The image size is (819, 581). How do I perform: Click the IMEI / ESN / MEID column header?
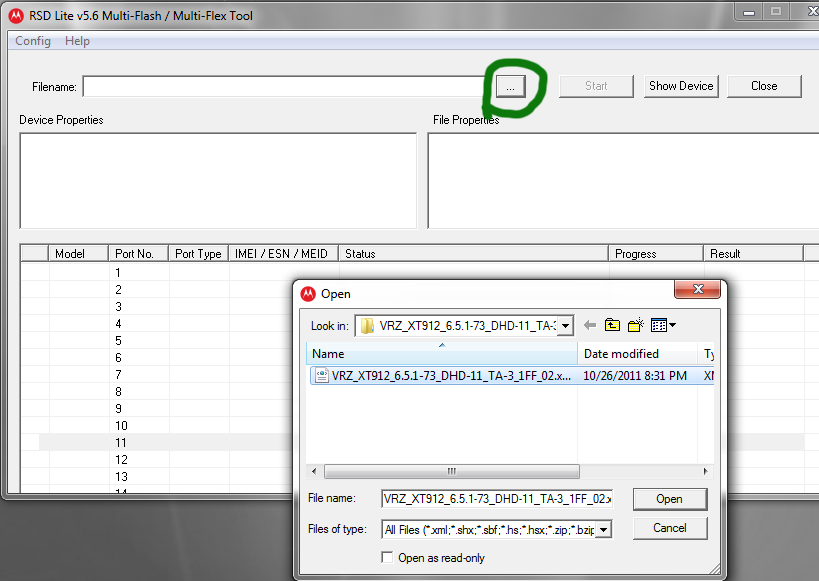[x=284, y=253]
